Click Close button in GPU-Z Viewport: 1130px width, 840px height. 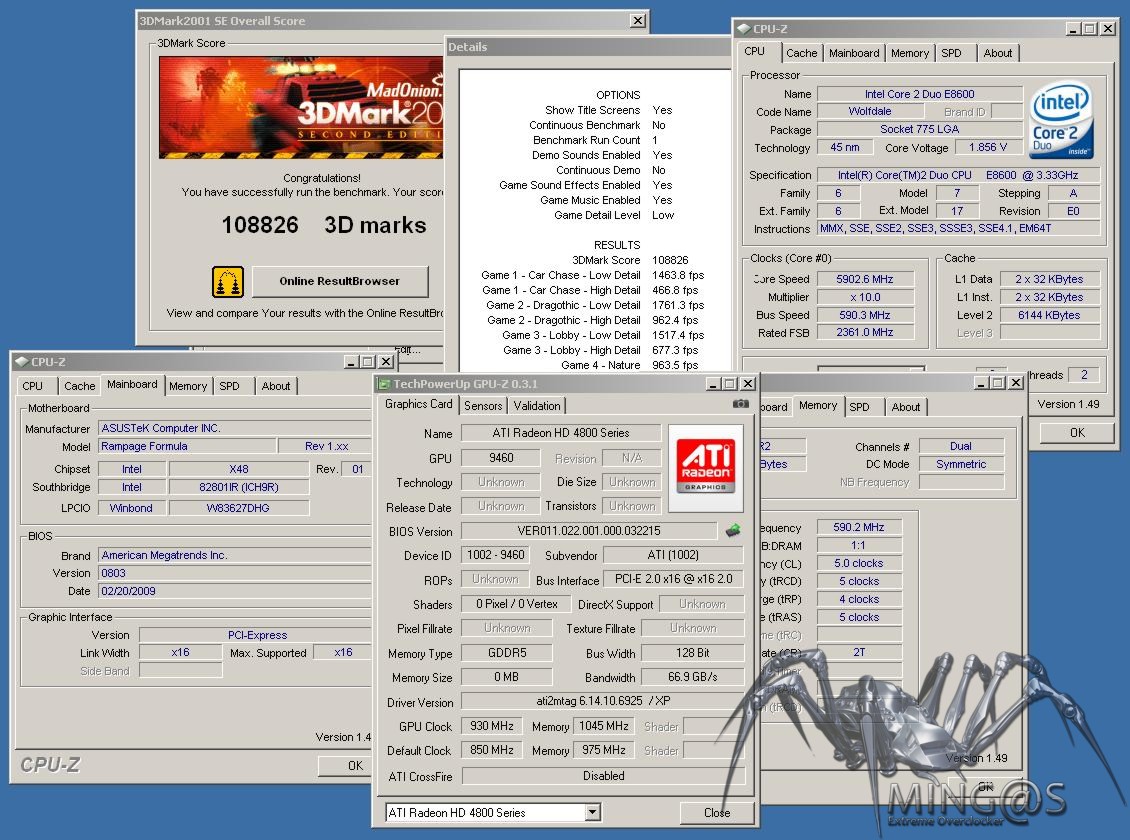pos(717,813)
